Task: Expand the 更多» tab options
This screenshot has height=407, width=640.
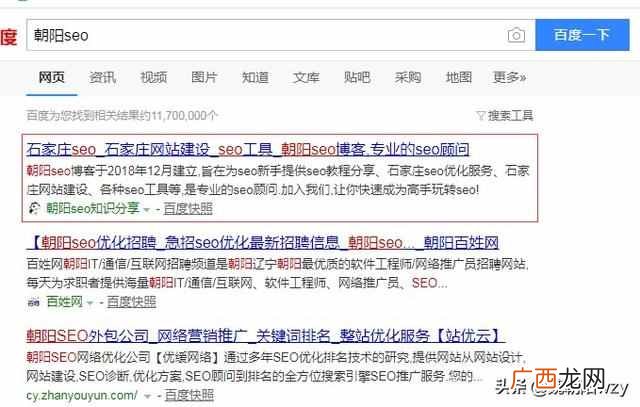Action: [x=509, y=77]
